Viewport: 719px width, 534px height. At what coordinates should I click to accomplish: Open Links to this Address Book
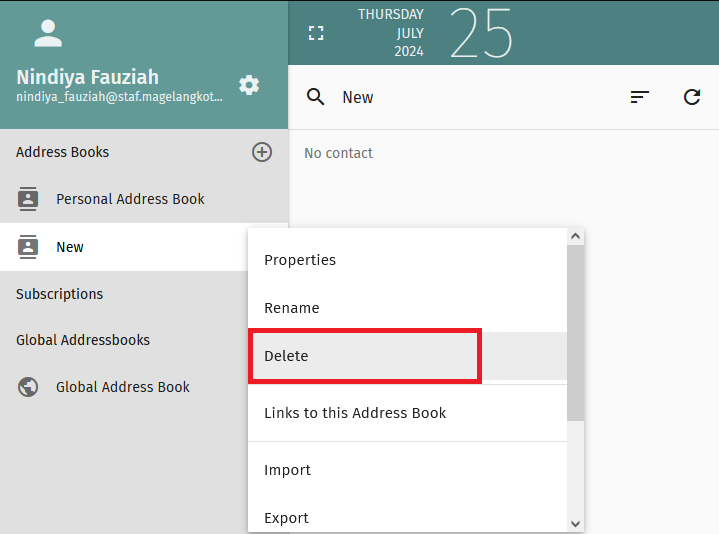click(355, 413)
